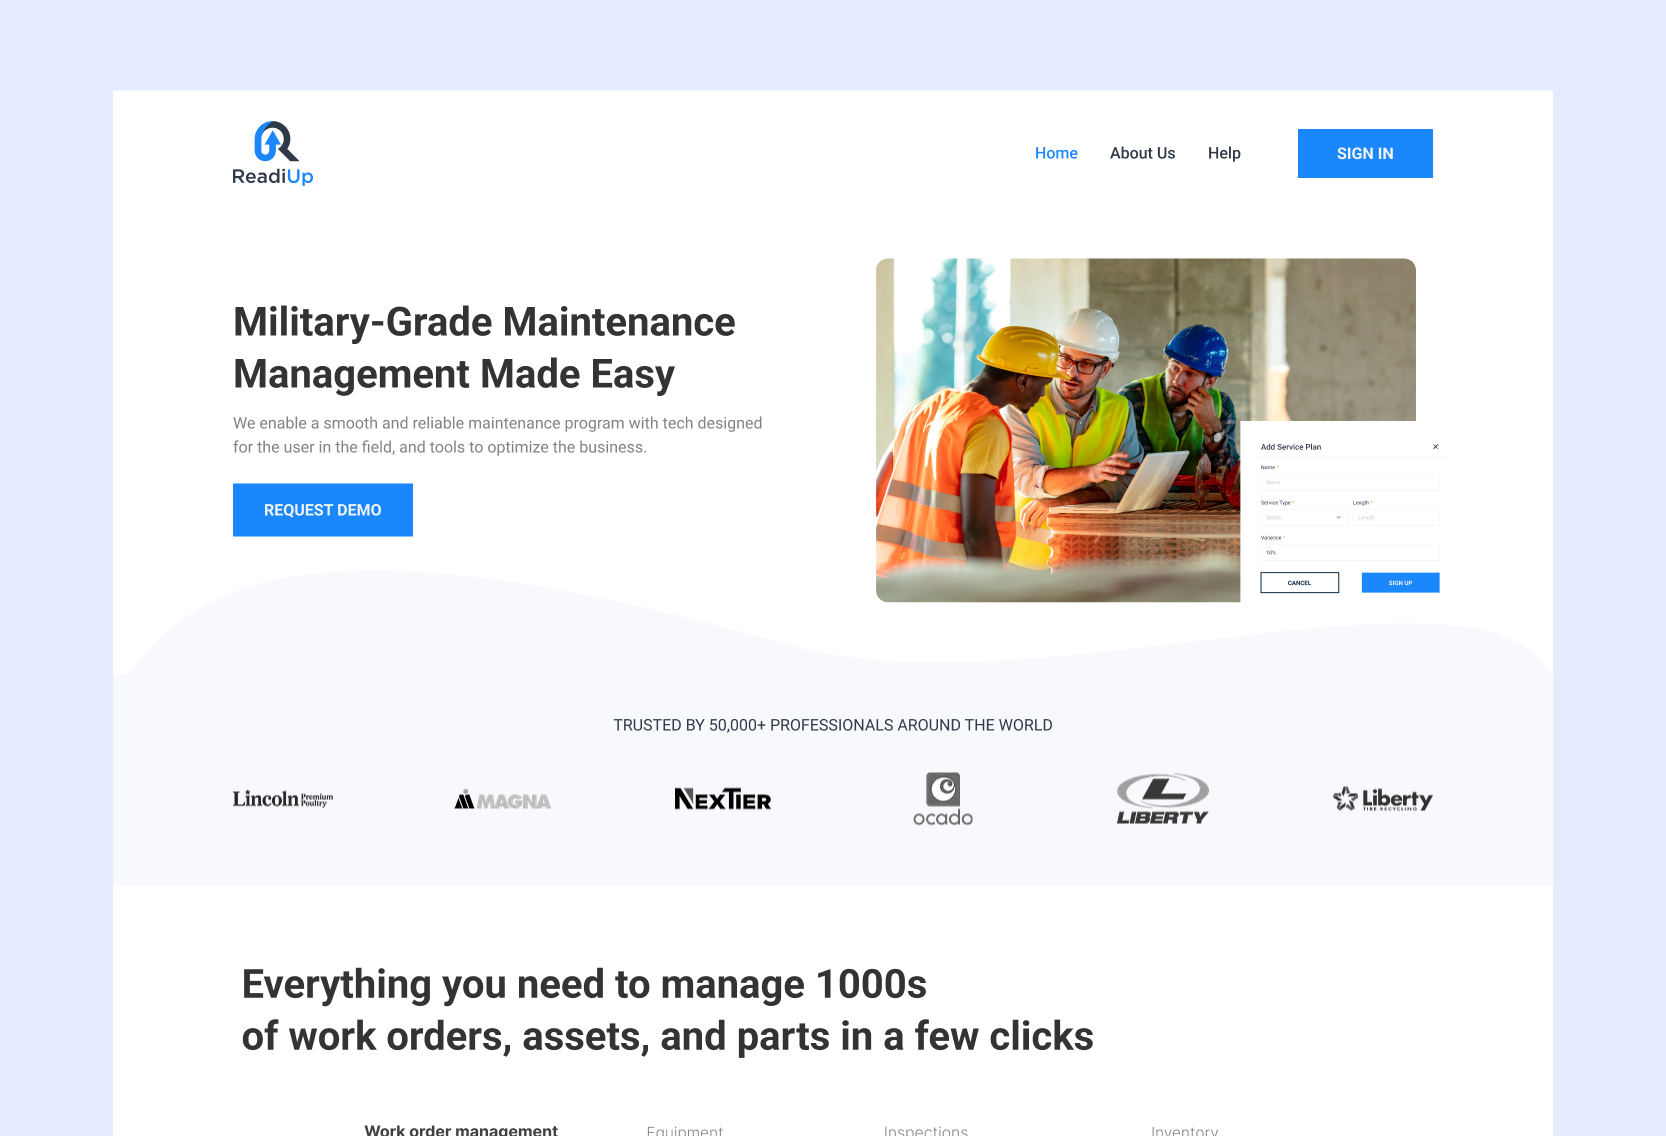The height and width of the screenshot is (1136, 1666).
Task: Click the Magna logo
Action: coord(503,800)
